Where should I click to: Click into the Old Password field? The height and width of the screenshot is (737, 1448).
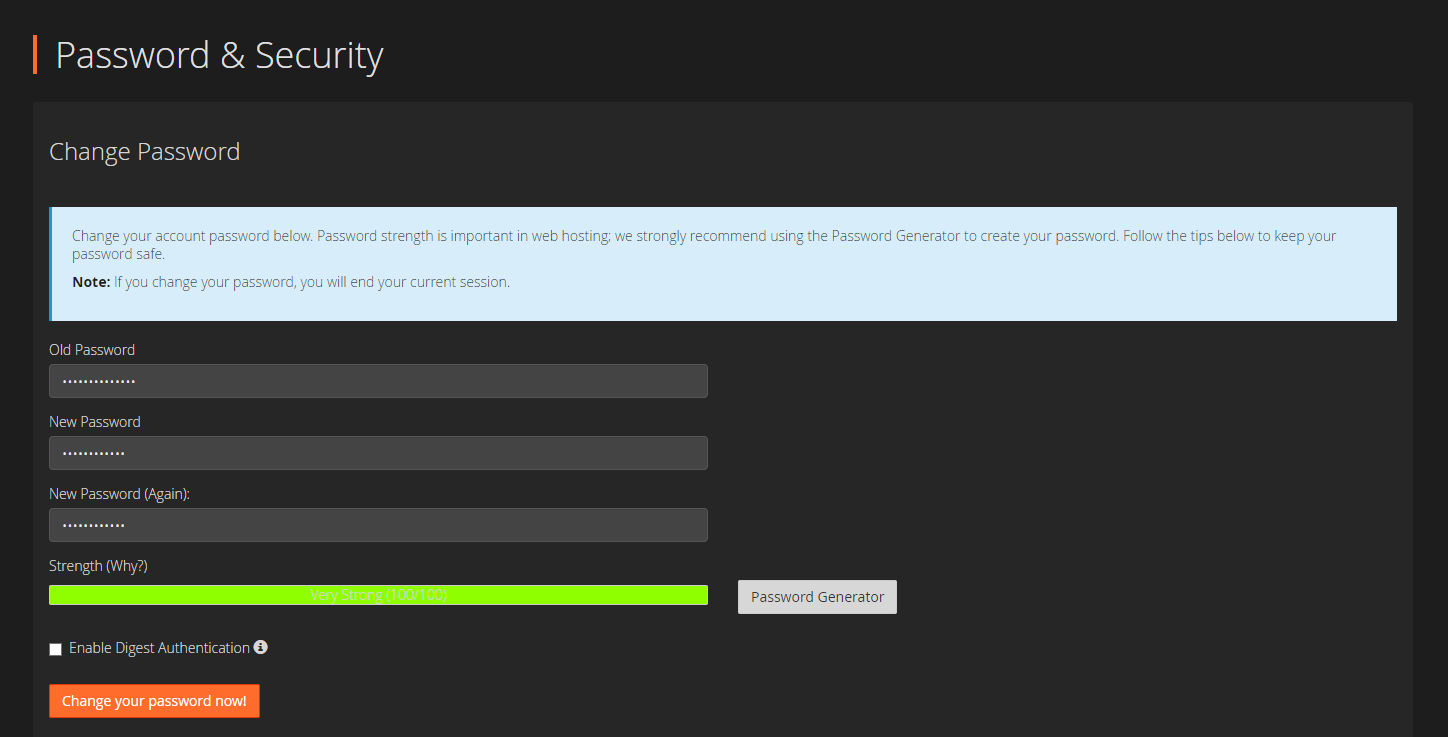click(378, 381)
